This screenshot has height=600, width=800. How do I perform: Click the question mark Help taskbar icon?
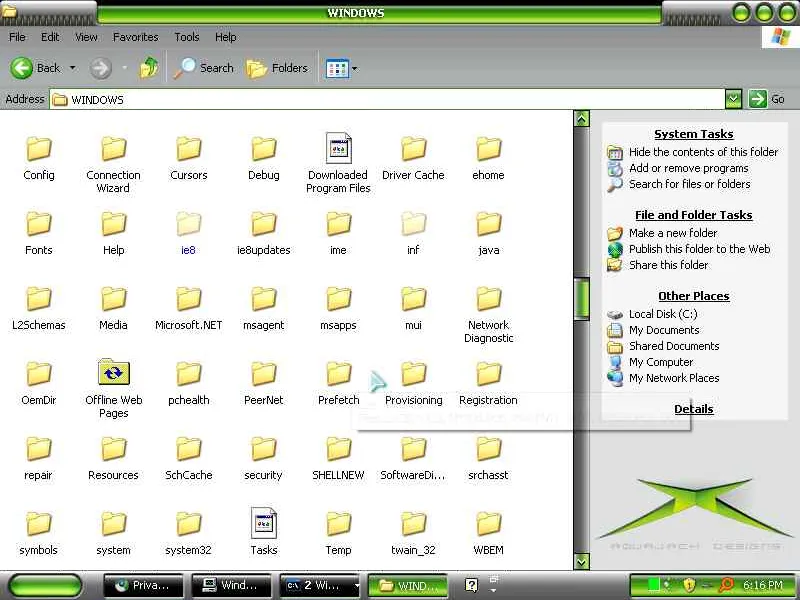[x=472, y=585]
